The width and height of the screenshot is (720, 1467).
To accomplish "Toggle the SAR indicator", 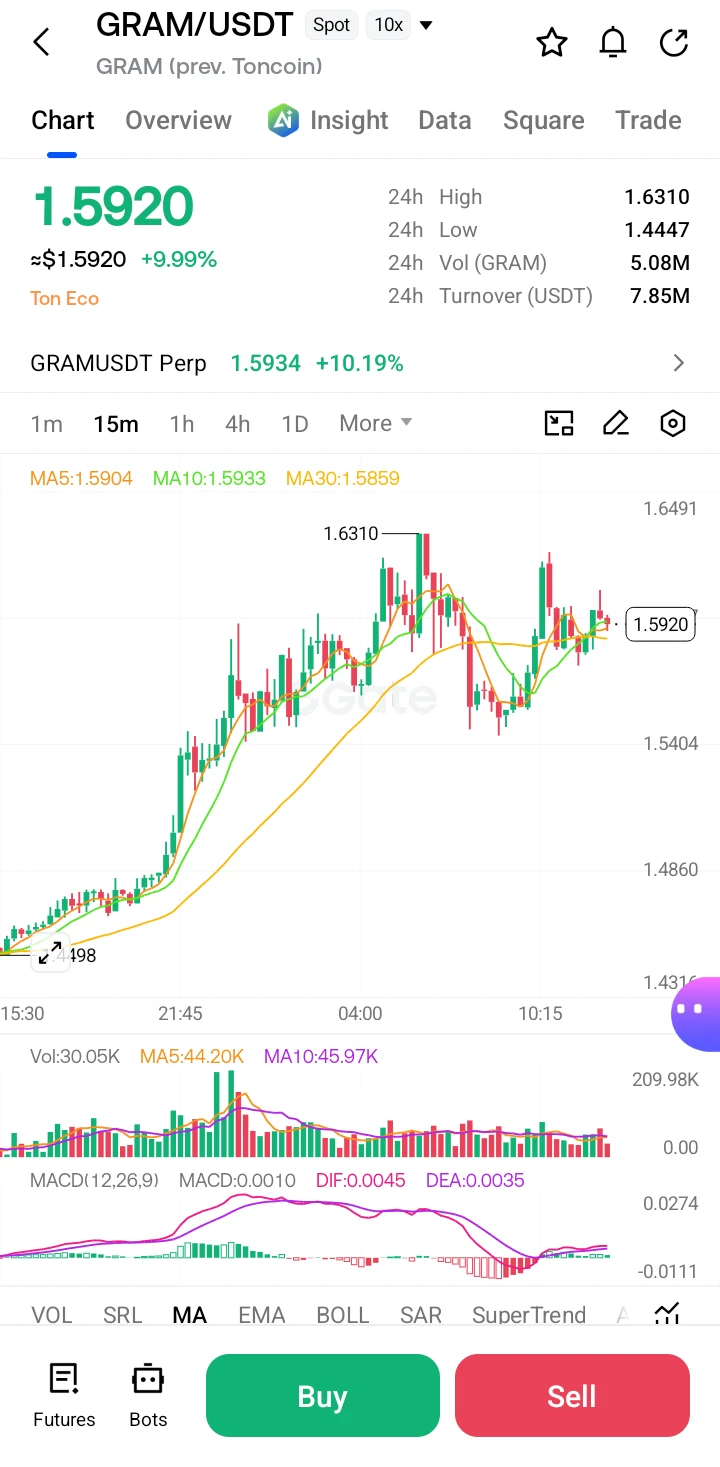I will point(421,1314).
